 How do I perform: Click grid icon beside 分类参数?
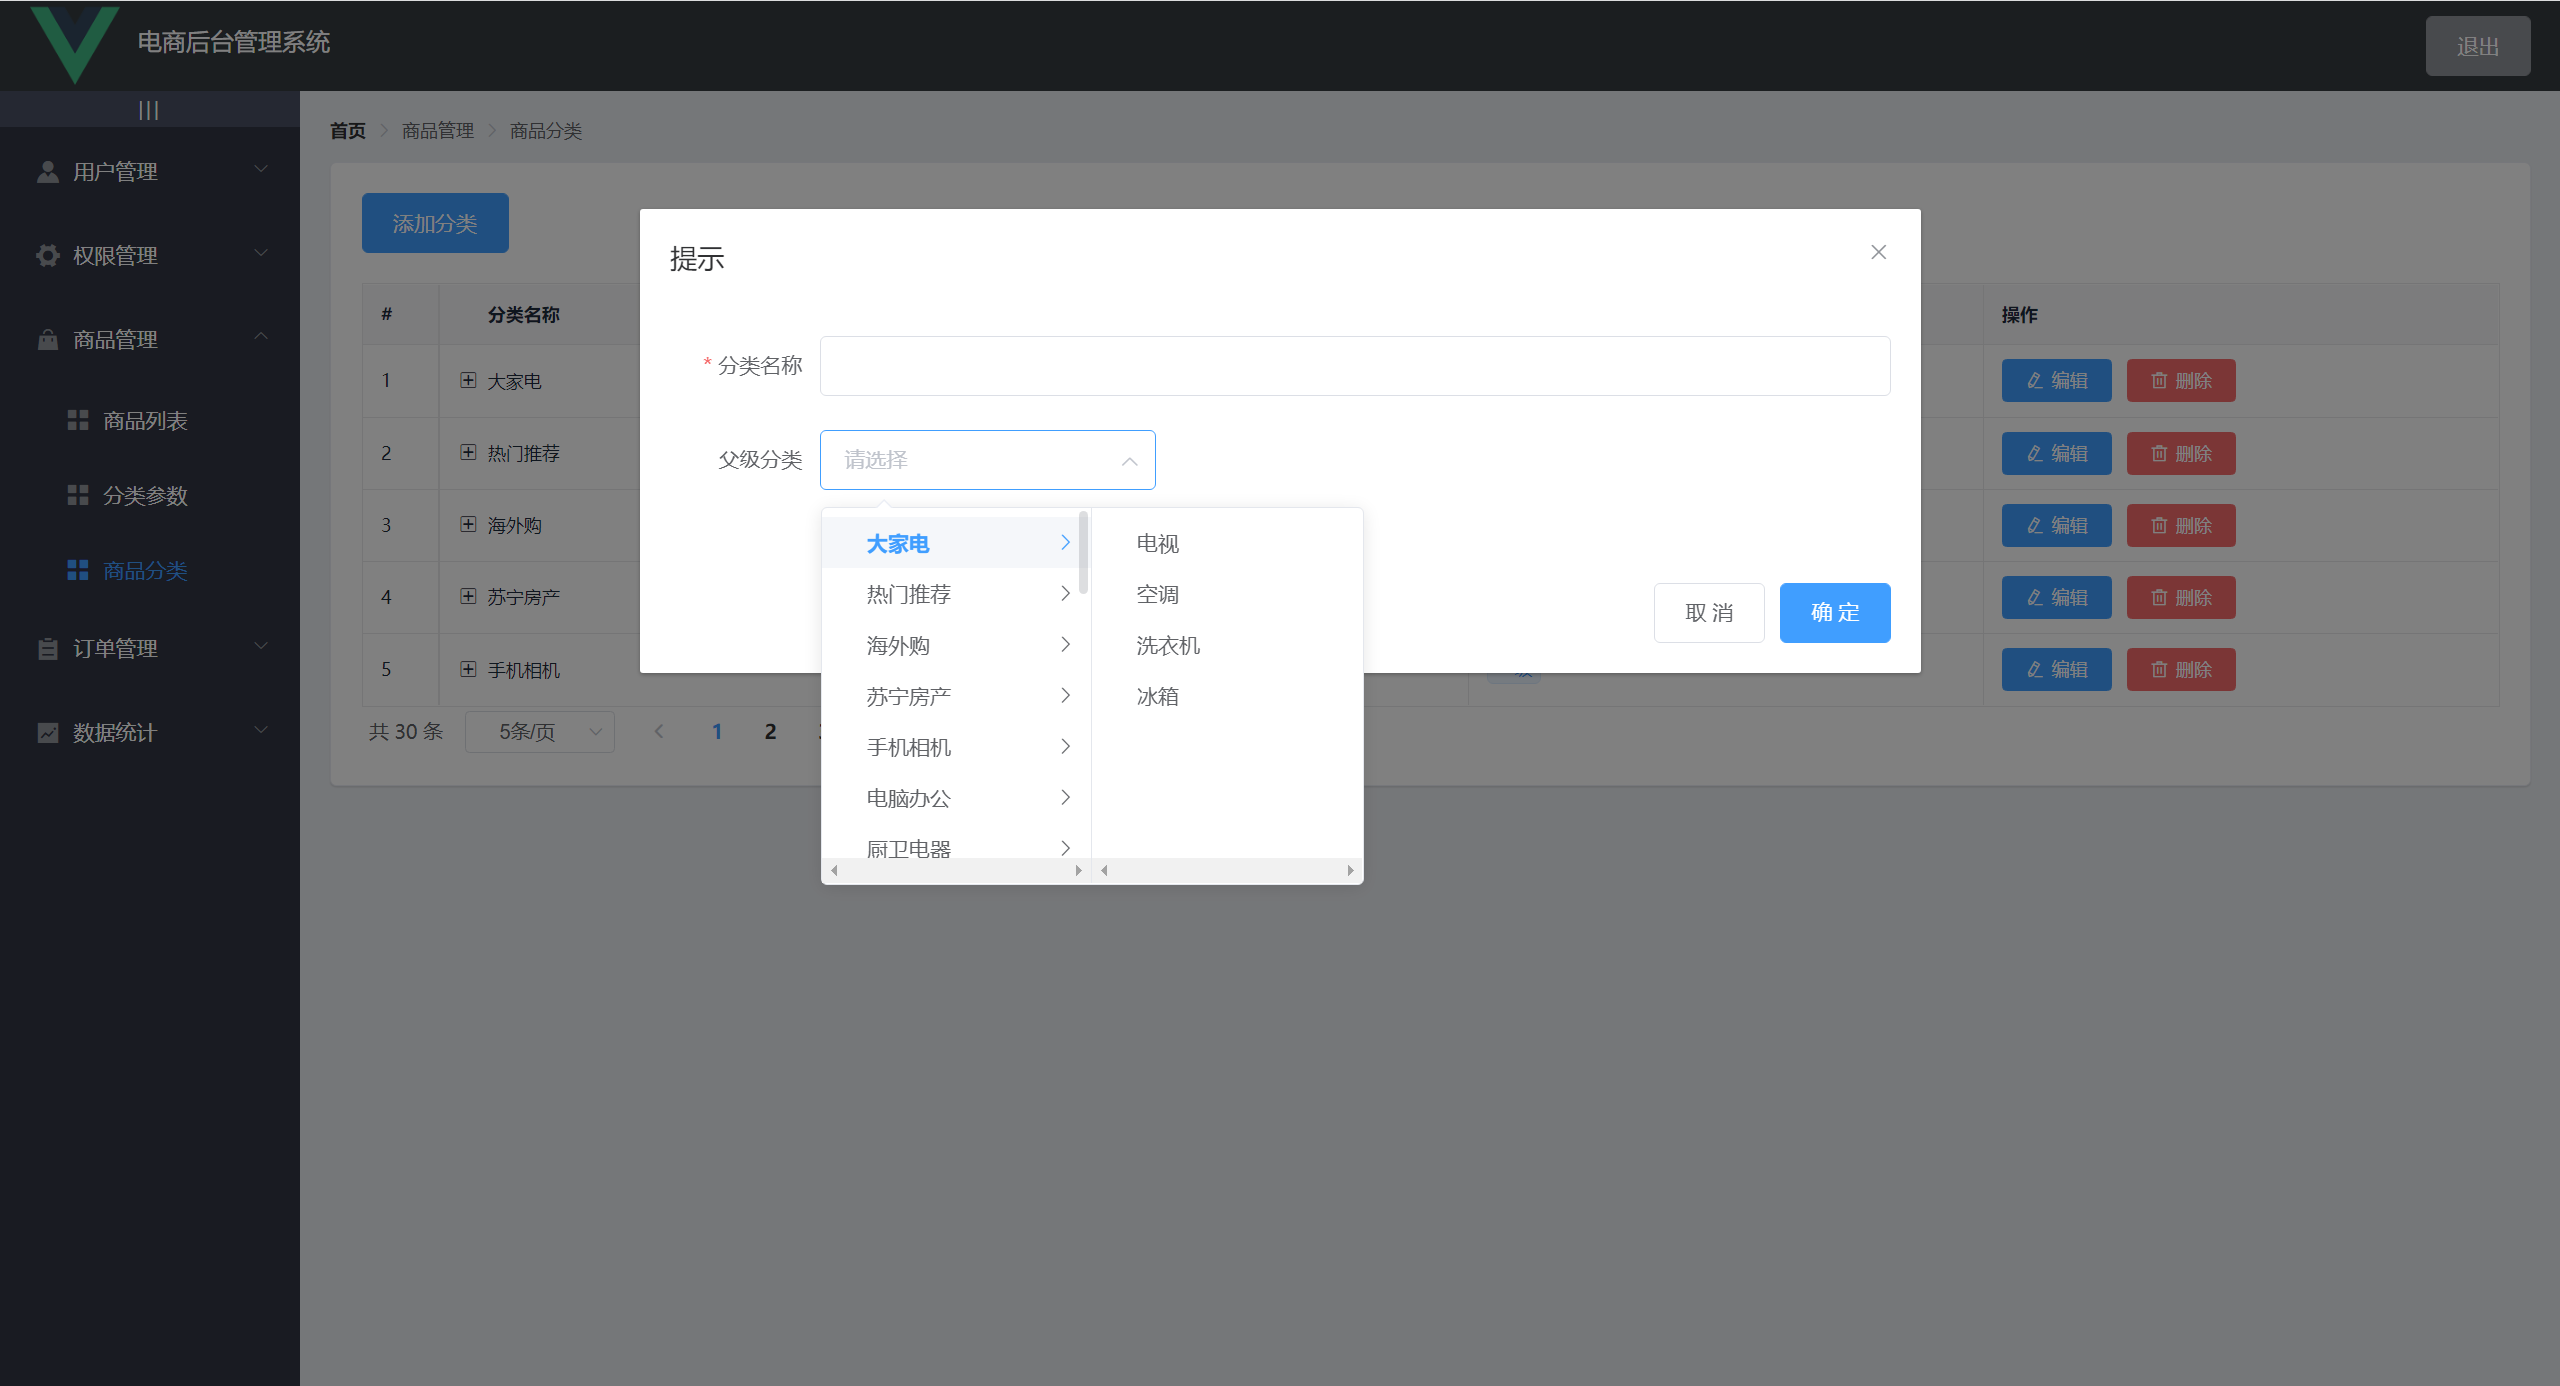point(78,496)
